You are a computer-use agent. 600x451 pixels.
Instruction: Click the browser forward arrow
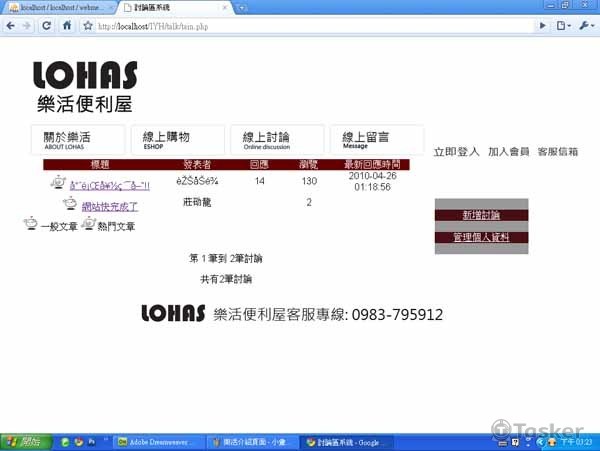[25, 26]
